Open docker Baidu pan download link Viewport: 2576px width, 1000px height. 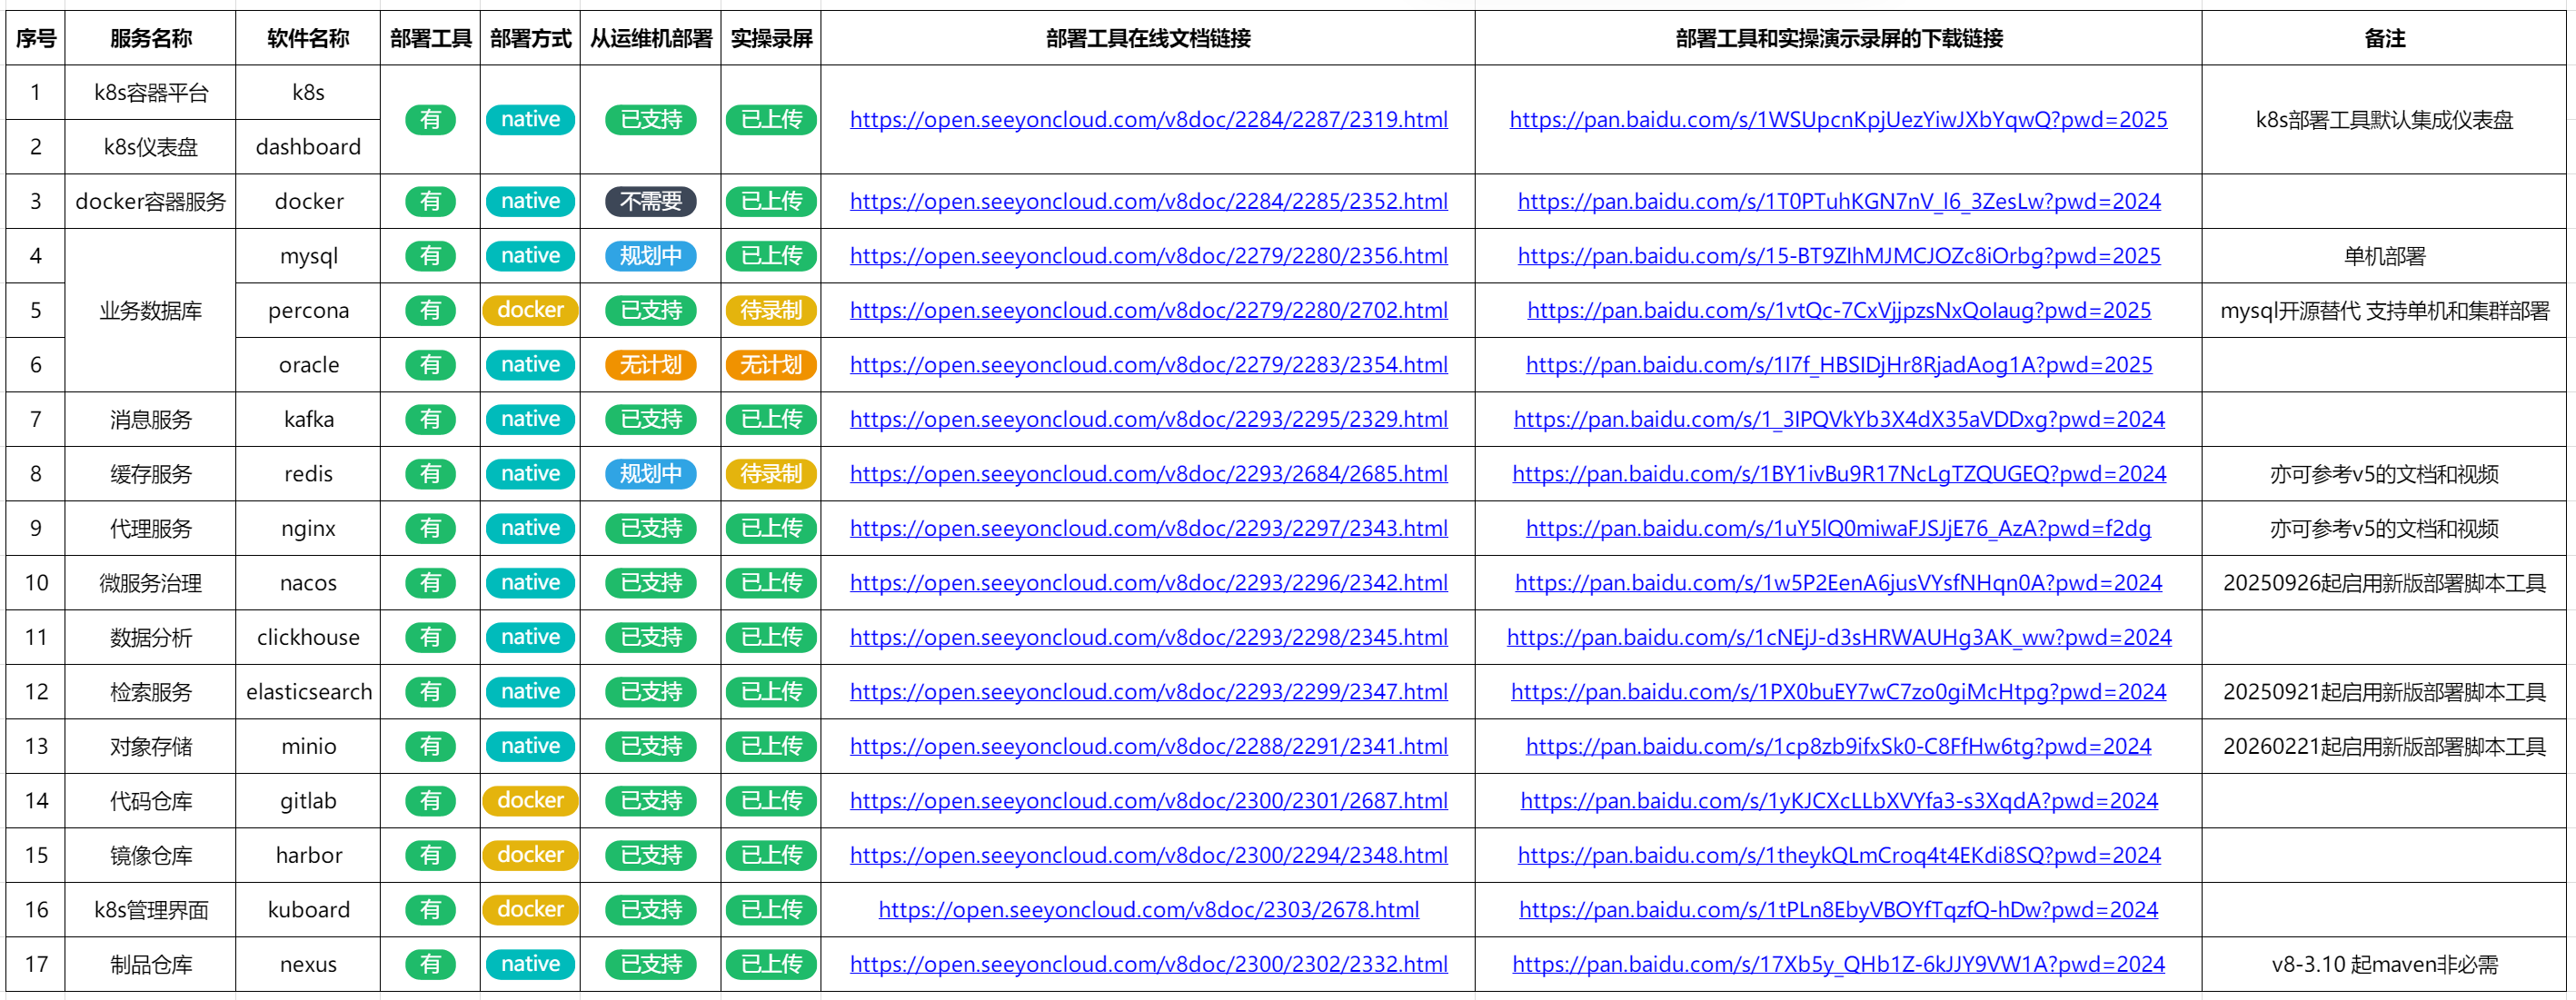click(1838, 202)
